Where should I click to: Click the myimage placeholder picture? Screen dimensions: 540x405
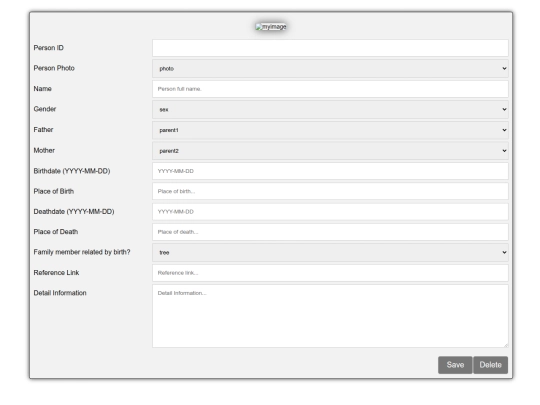(271, 27)
